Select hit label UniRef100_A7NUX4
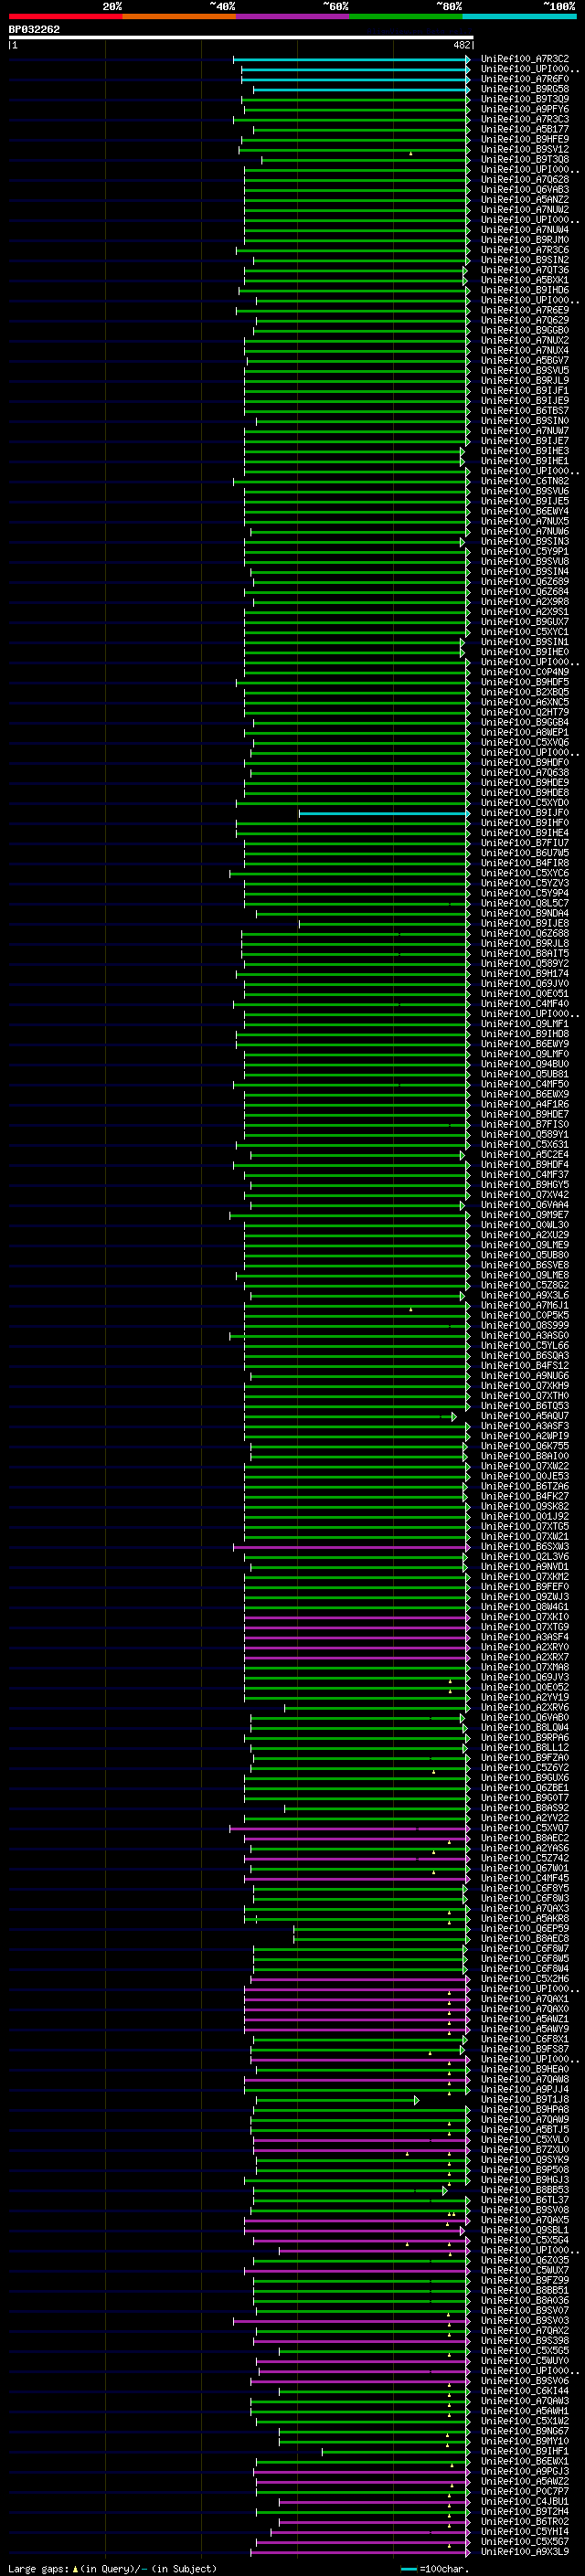 [525, 350]
